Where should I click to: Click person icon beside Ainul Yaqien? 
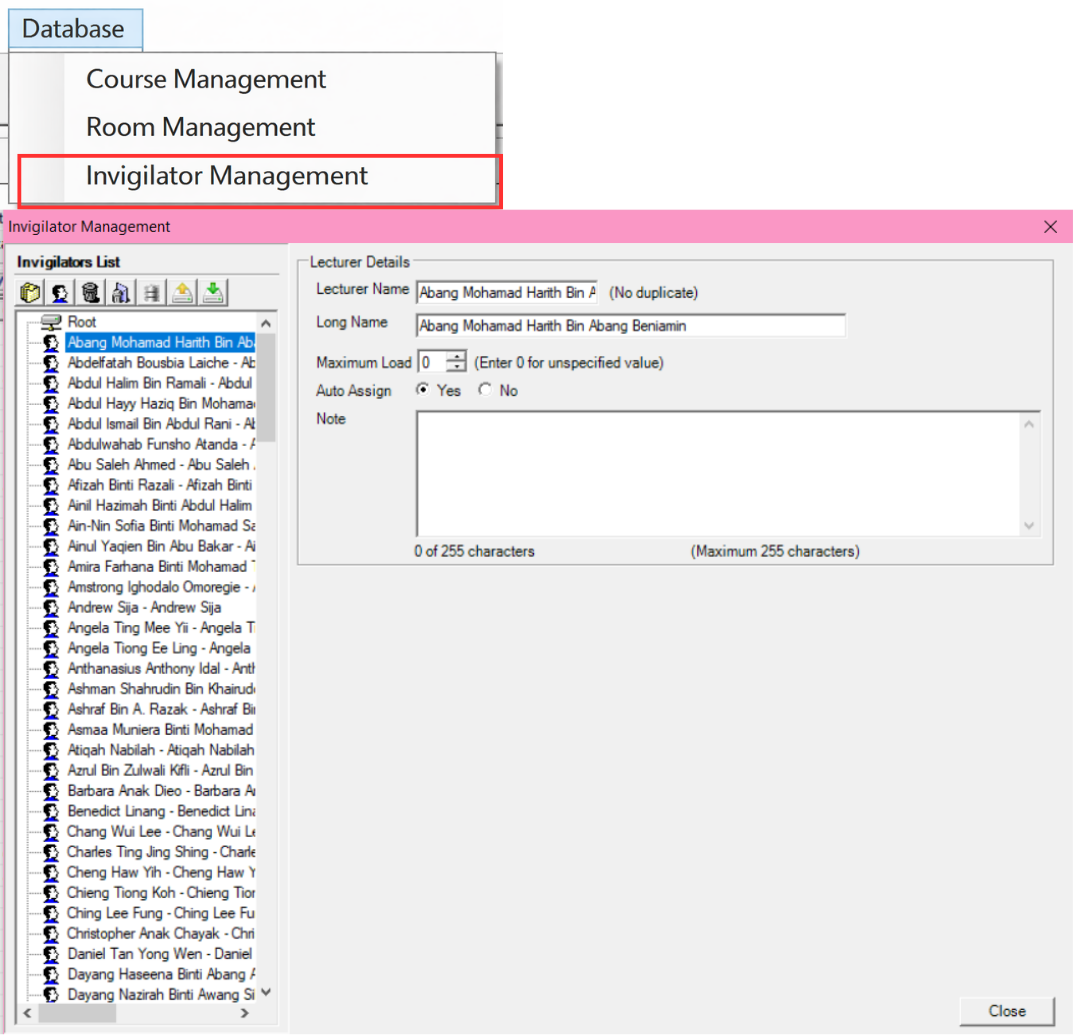coord(51,546)
